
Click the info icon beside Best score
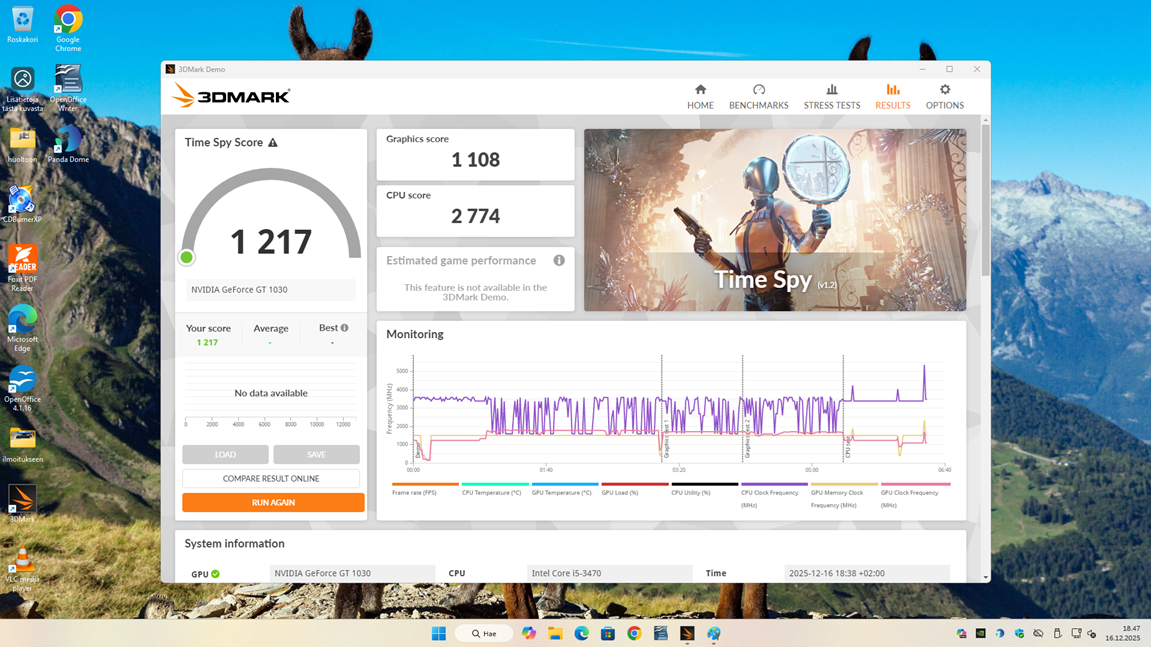coord(345,328)
